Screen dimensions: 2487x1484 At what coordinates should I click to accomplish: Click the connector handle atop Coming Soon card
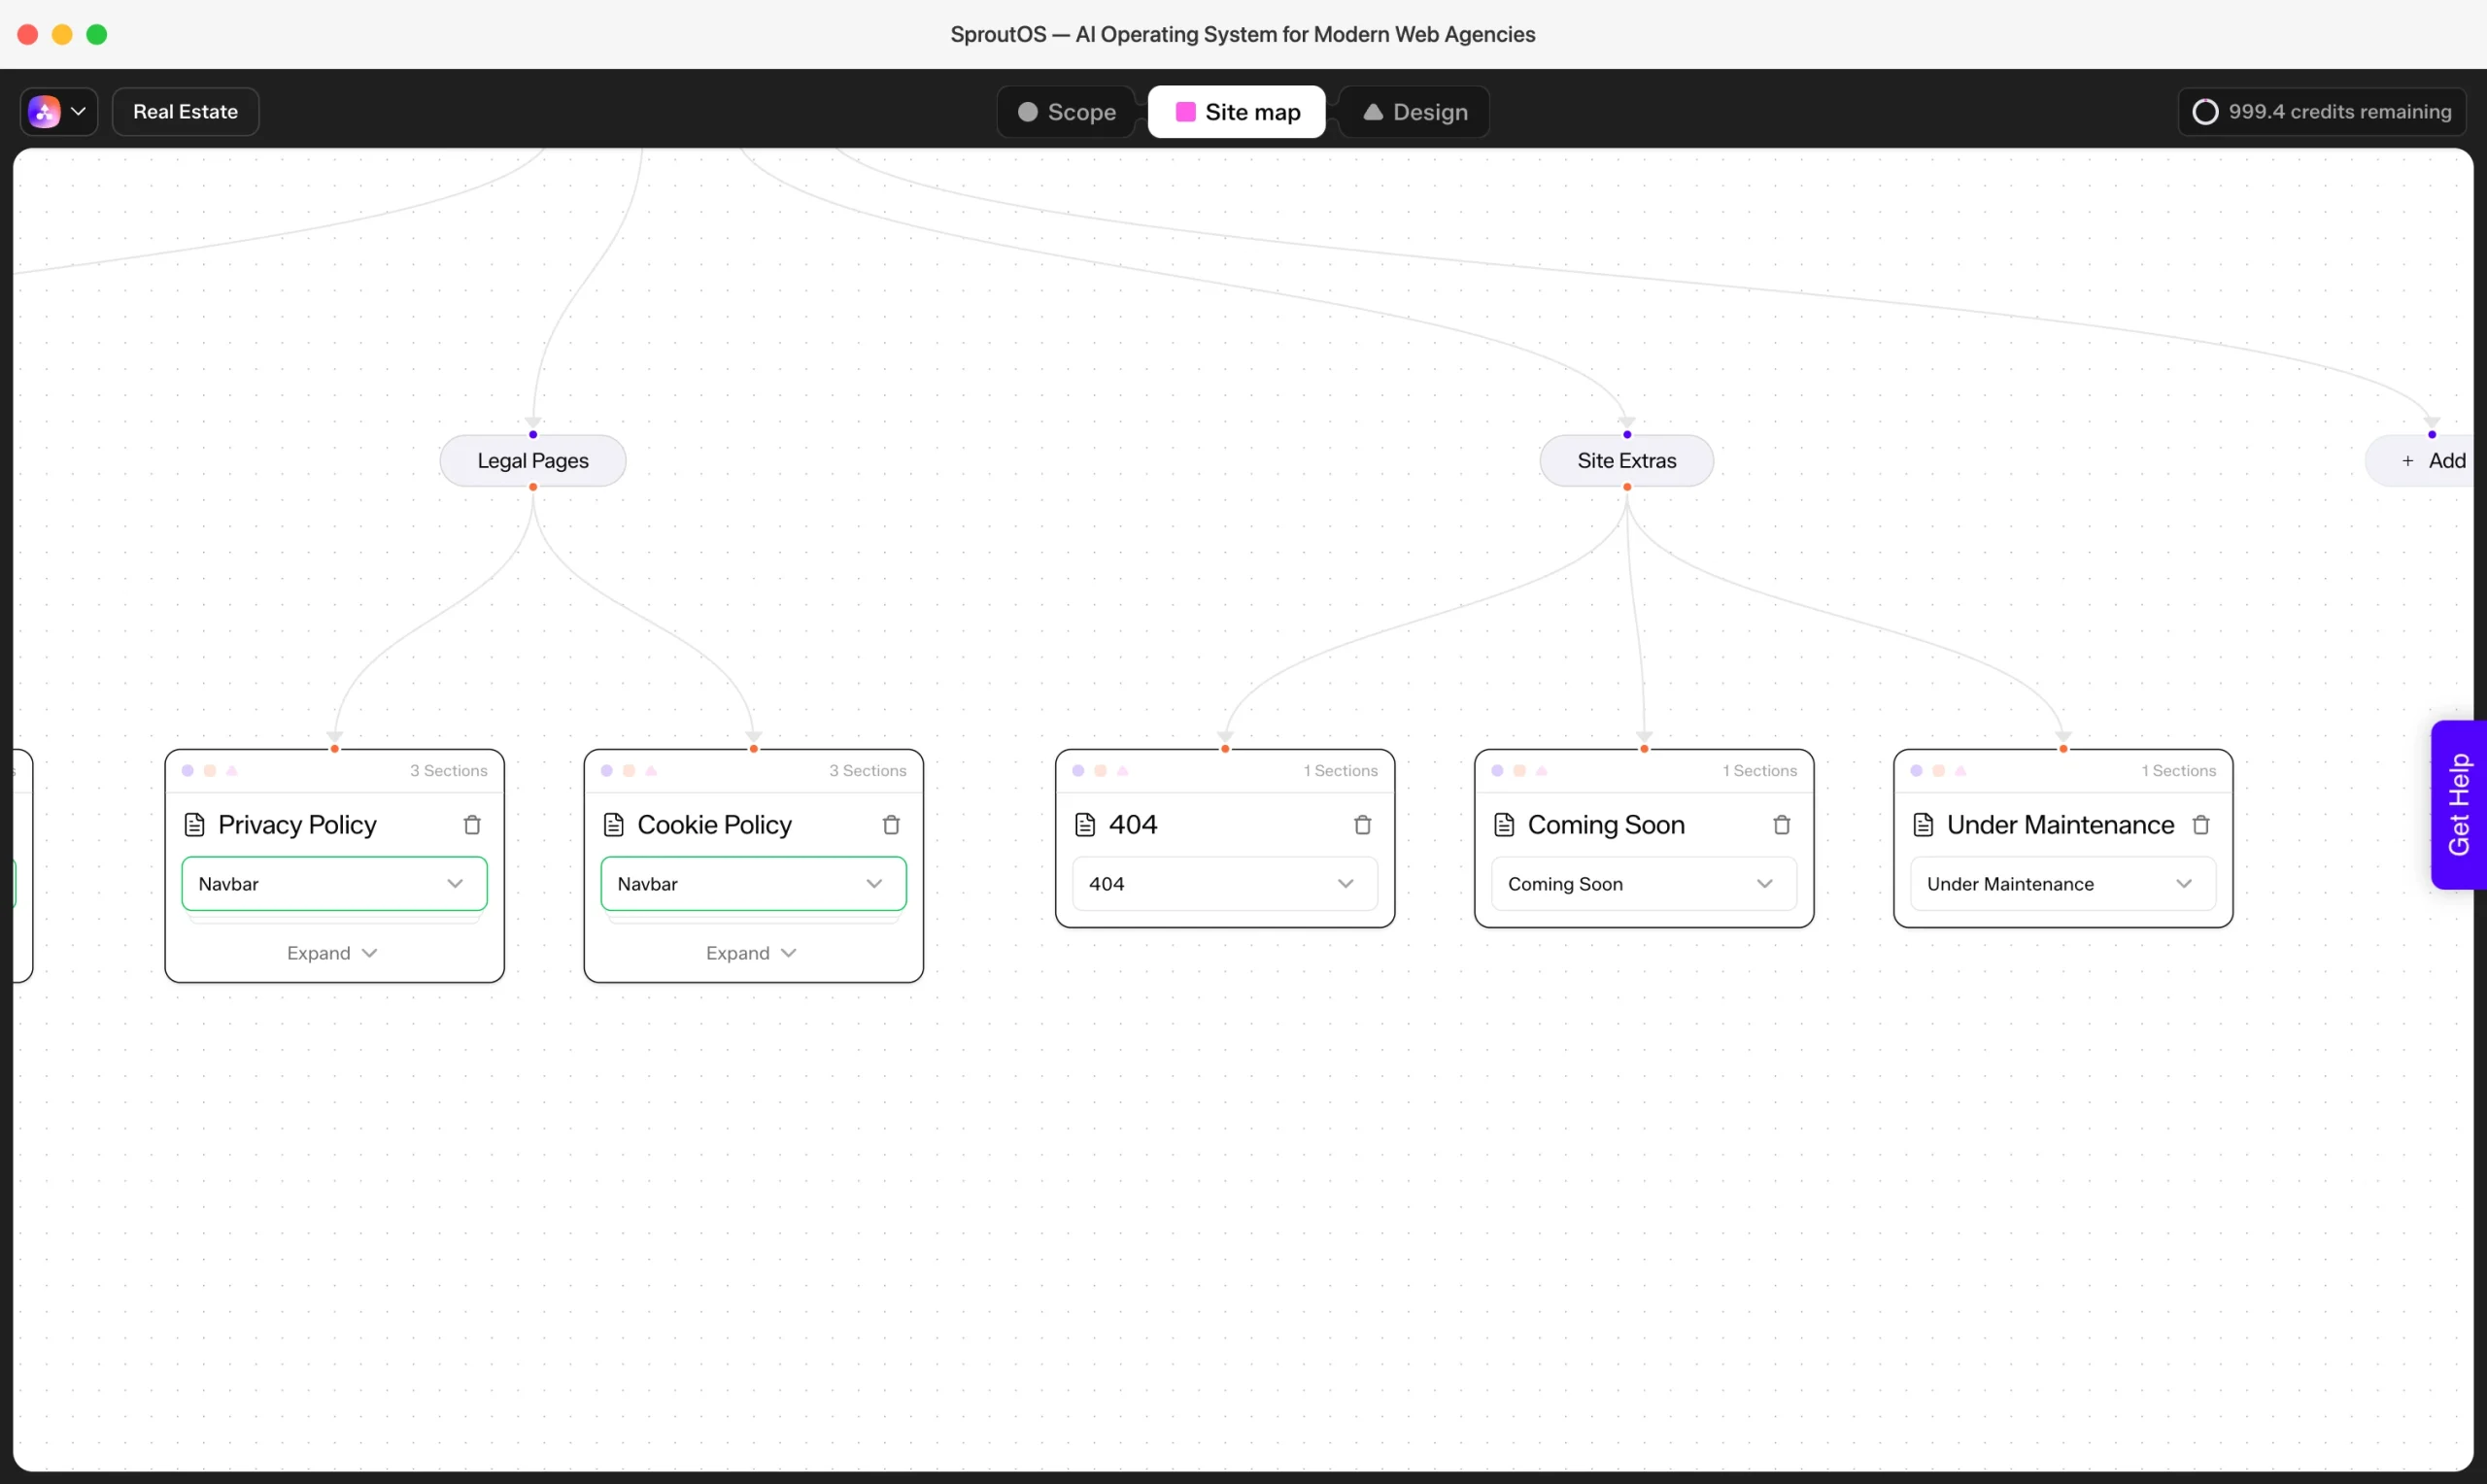coord(1644,749)
